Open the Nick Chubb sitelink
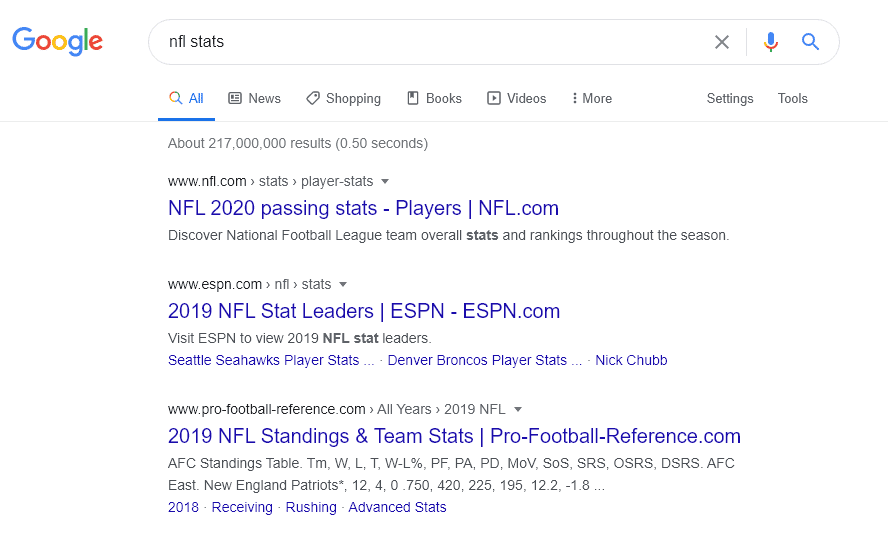The image size is (888, 540). (631, 361)
